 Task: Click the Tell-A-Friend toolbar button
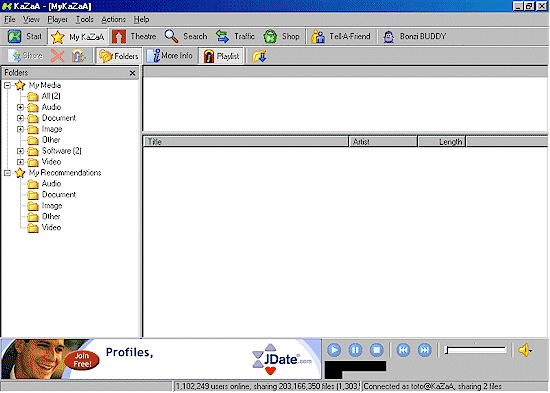(341, 36)
